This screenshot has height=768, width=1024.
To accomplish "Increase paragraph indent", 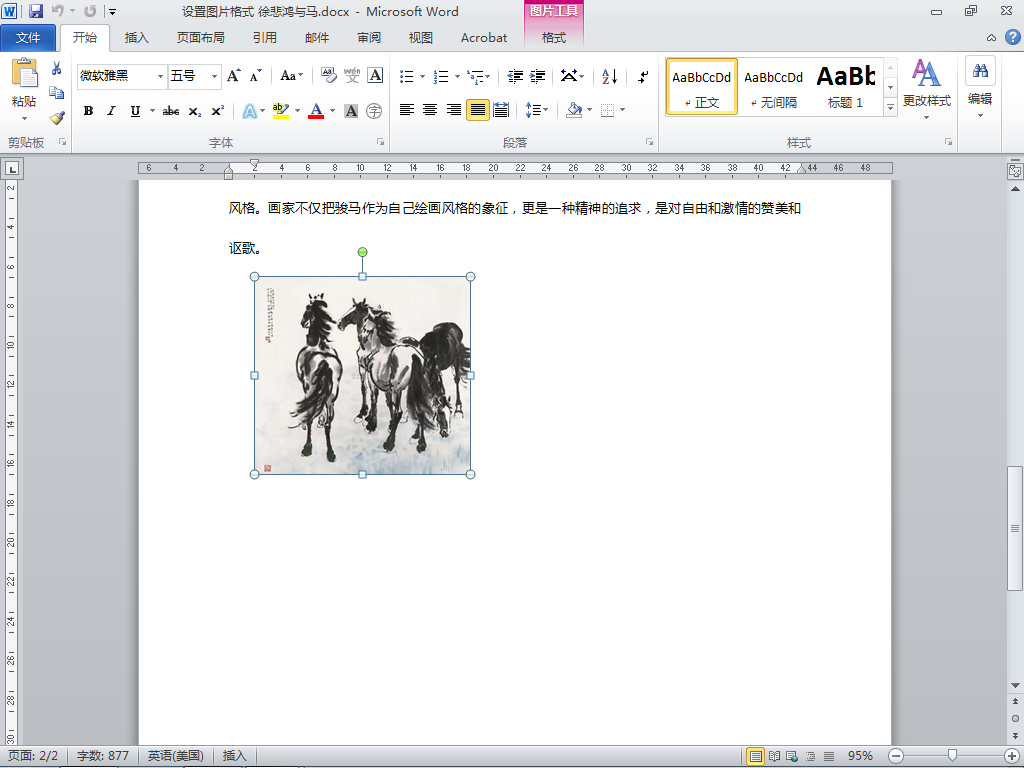I will tap(537, 76).
